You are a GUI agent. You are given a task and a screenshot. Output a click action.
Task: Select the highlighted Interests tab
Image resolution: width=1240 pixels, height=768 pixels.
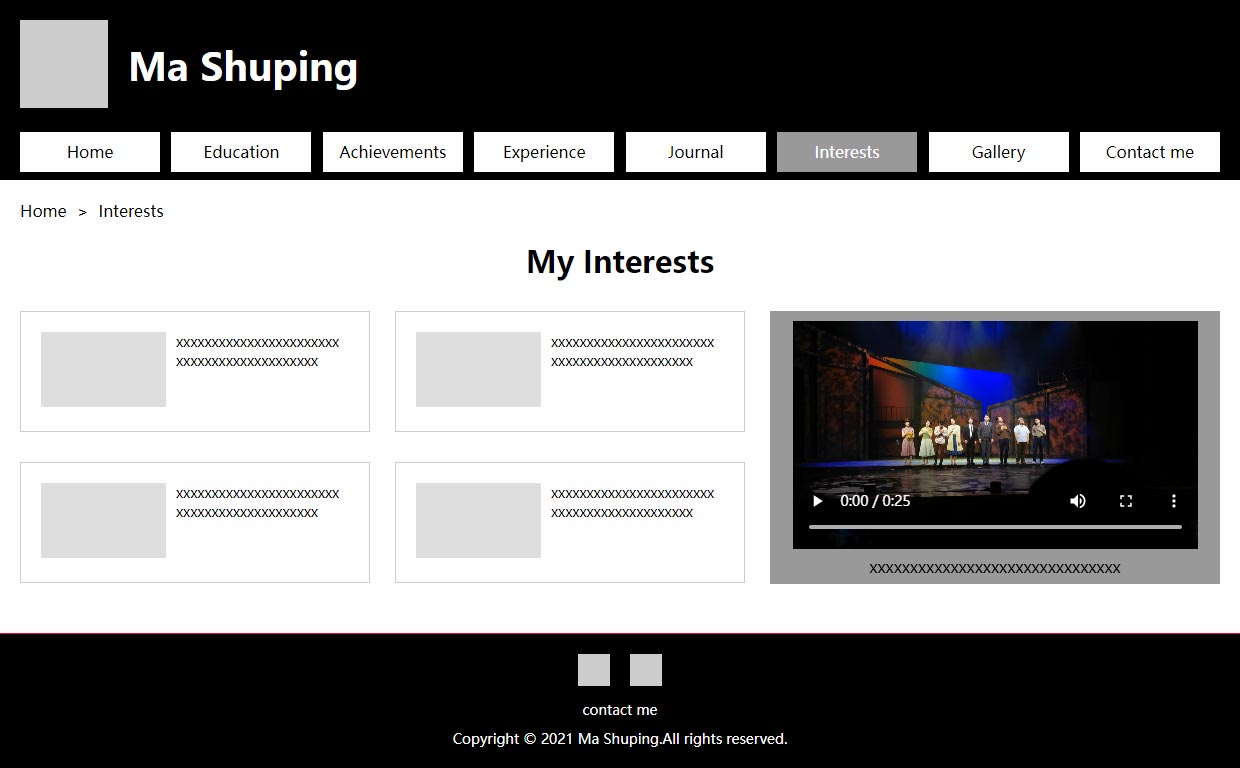tap(847, 152)
